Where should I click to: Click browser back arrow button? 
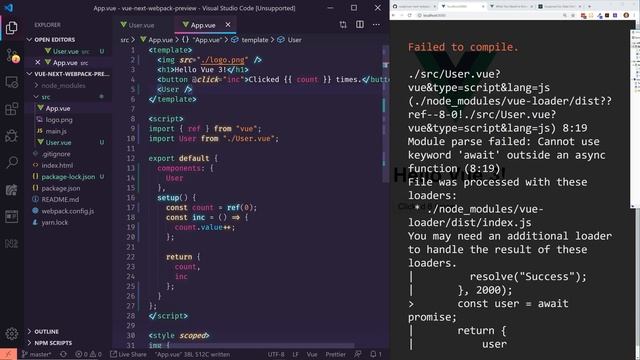click(393, 15)
